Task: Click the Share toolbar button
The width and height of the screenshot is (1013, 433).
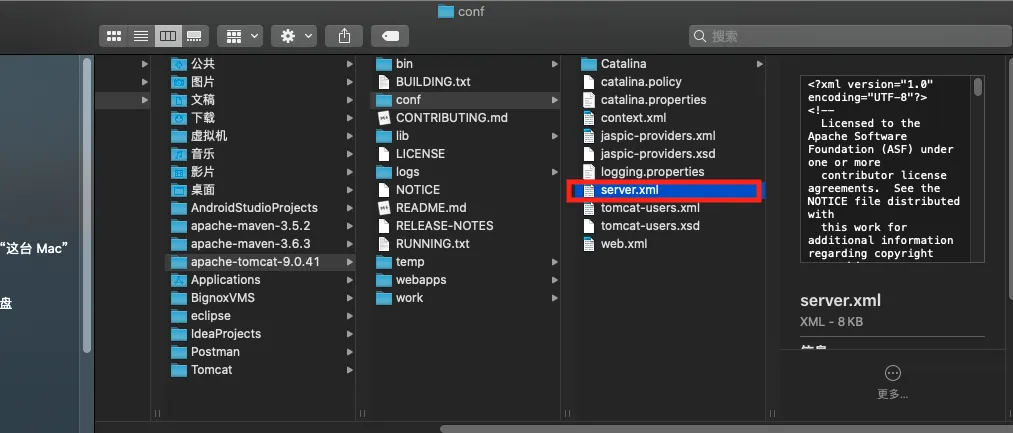Action: (344, 36)
